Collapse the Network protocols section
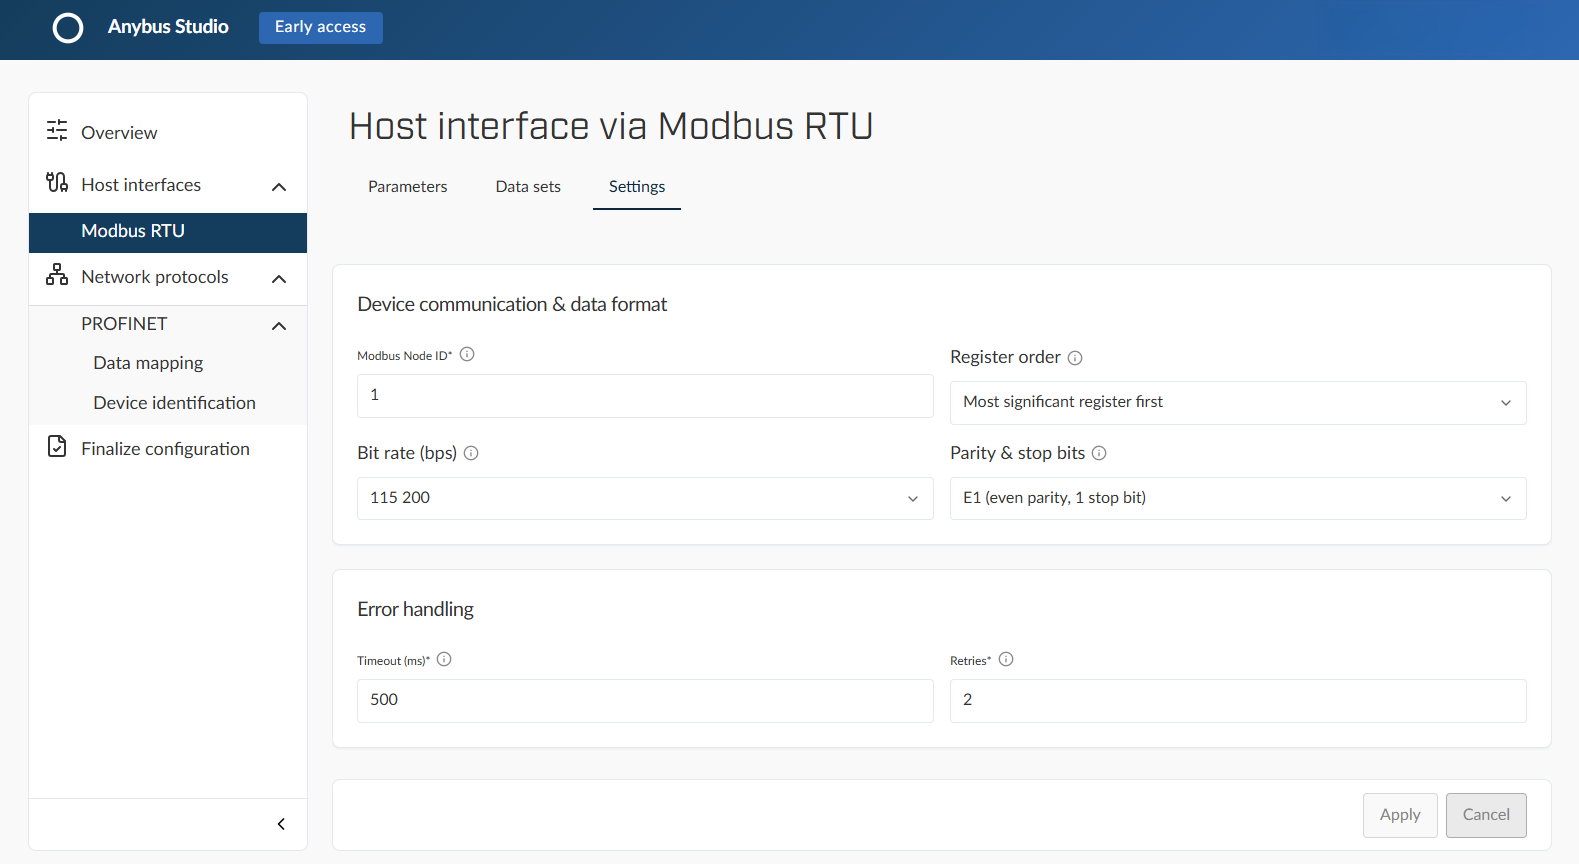Screen dimensions: 1579x864 tap(279, 279)
